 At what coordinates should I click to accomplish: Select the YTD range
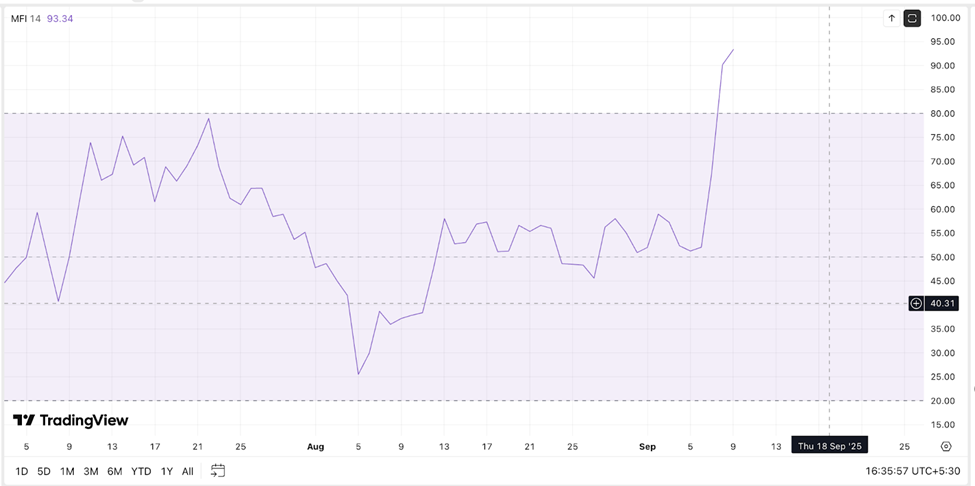click(x=141, y=471)
